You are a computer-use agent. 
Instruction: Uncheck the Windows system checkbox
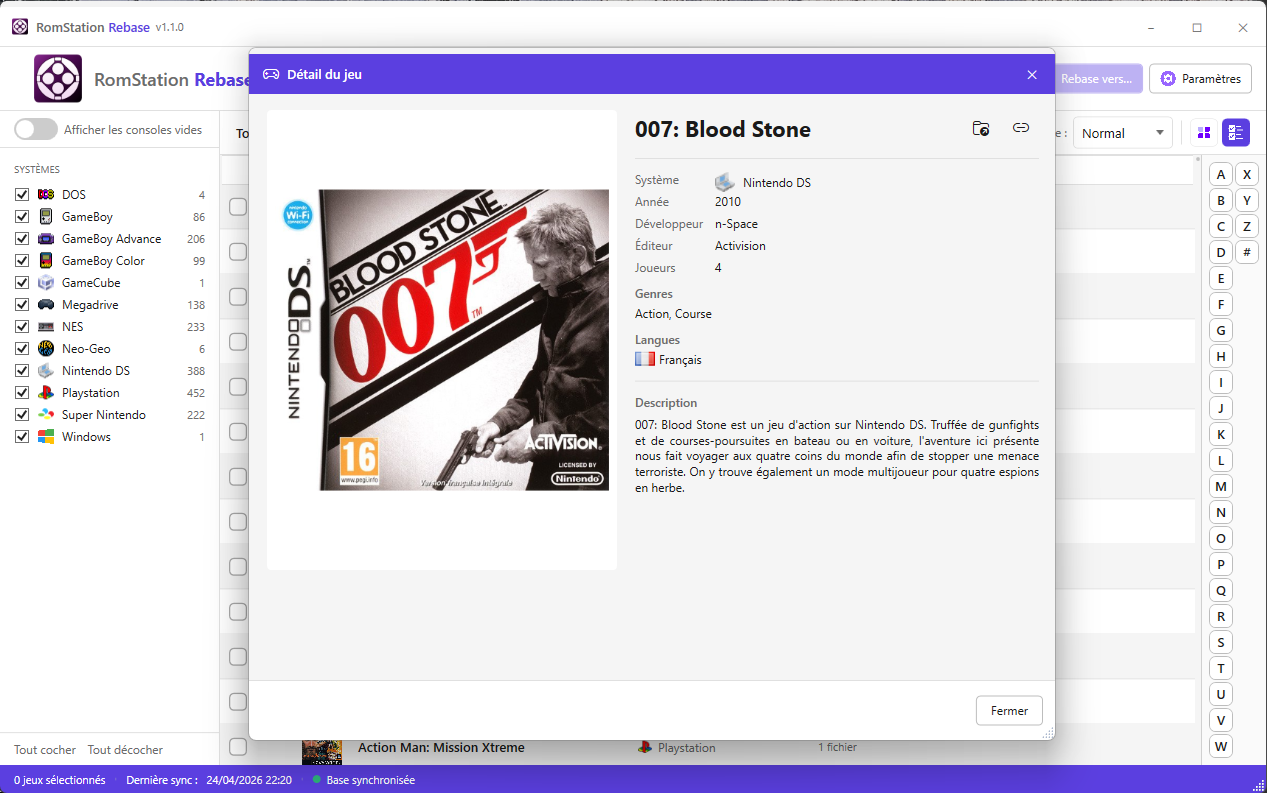[x=22, y=437]
